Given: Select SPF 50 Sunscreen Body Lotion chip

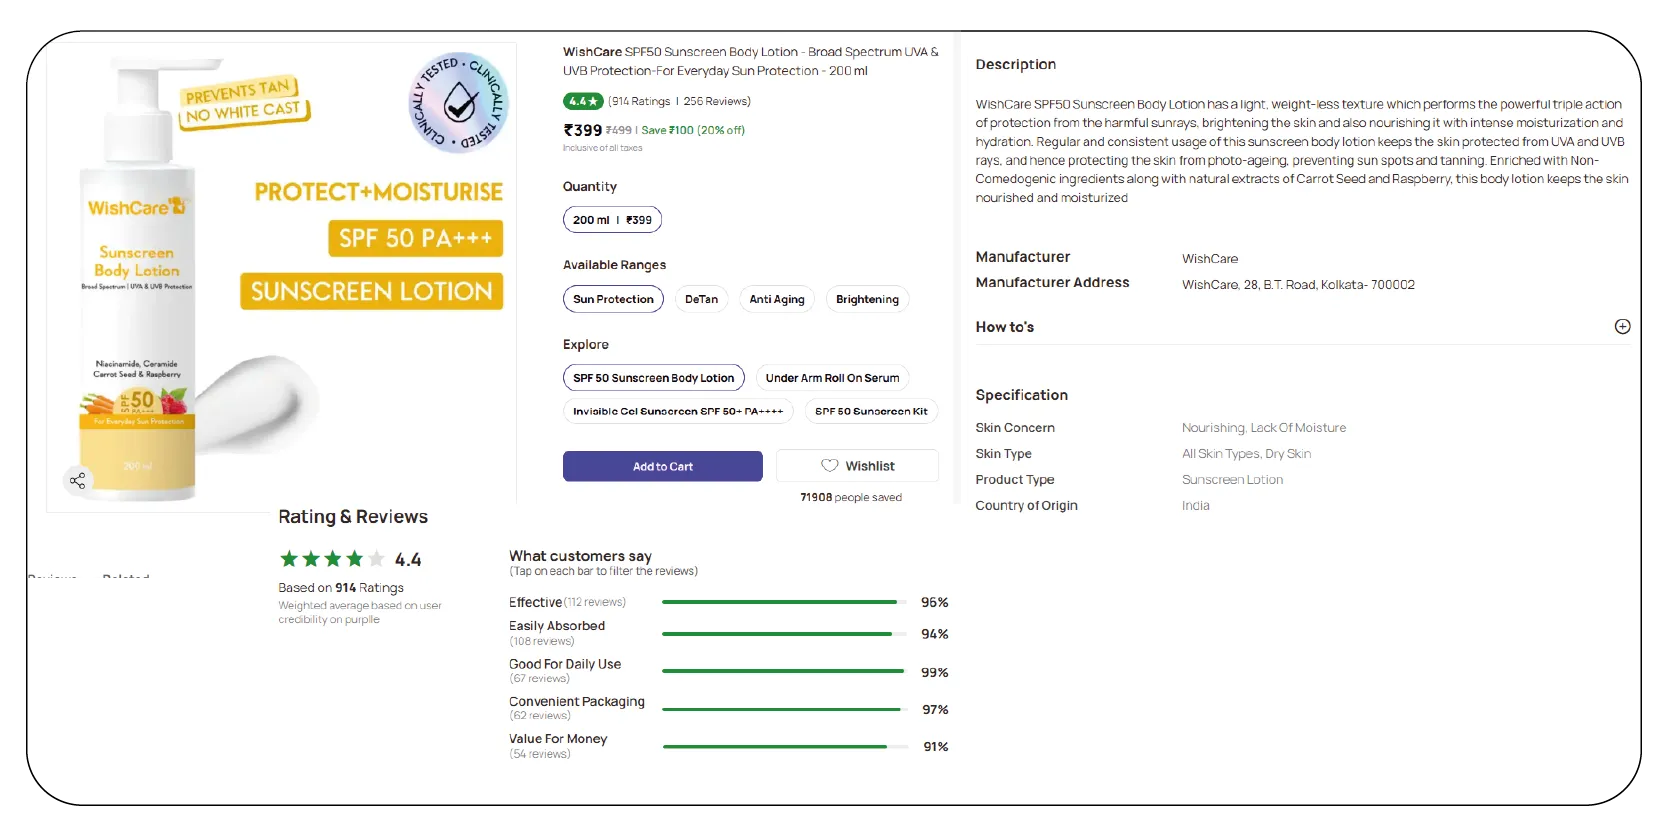Looking at the screenshot, I should pyautogui.click(x=653, y=378).
